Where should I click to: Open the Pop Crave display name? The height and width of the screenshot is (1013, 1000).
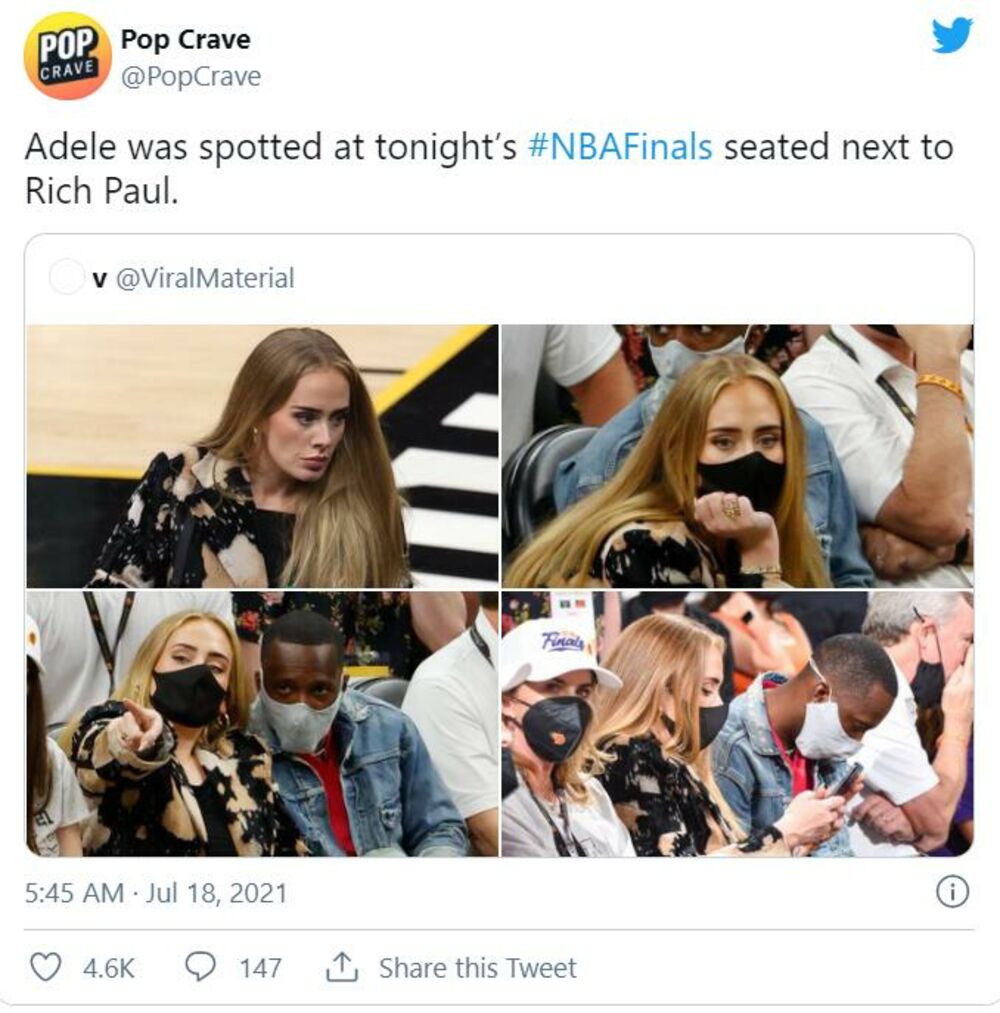click(x=185, y=40)
